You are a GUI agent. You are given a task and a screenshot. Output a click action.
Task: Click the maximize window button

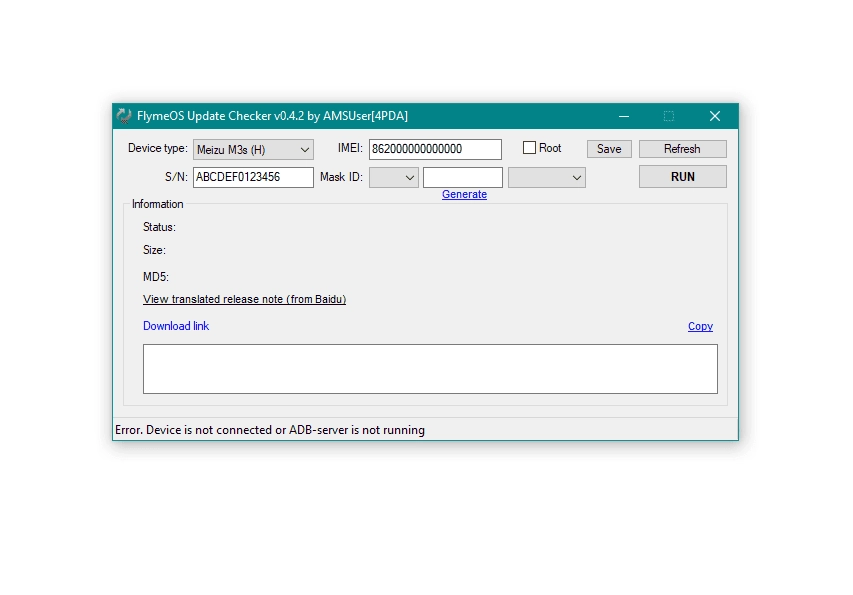669,116
